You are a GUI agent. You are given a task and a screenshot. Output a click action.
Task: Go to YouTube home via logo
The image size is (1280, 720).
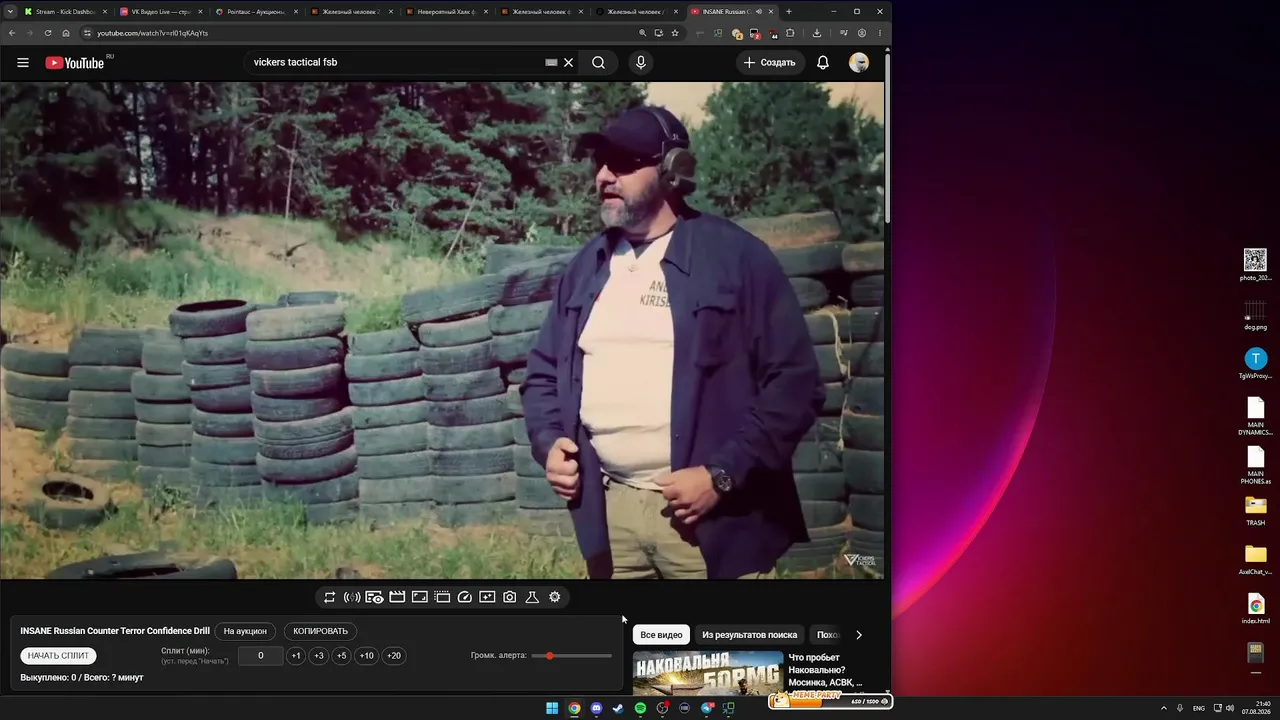[75, 63]
